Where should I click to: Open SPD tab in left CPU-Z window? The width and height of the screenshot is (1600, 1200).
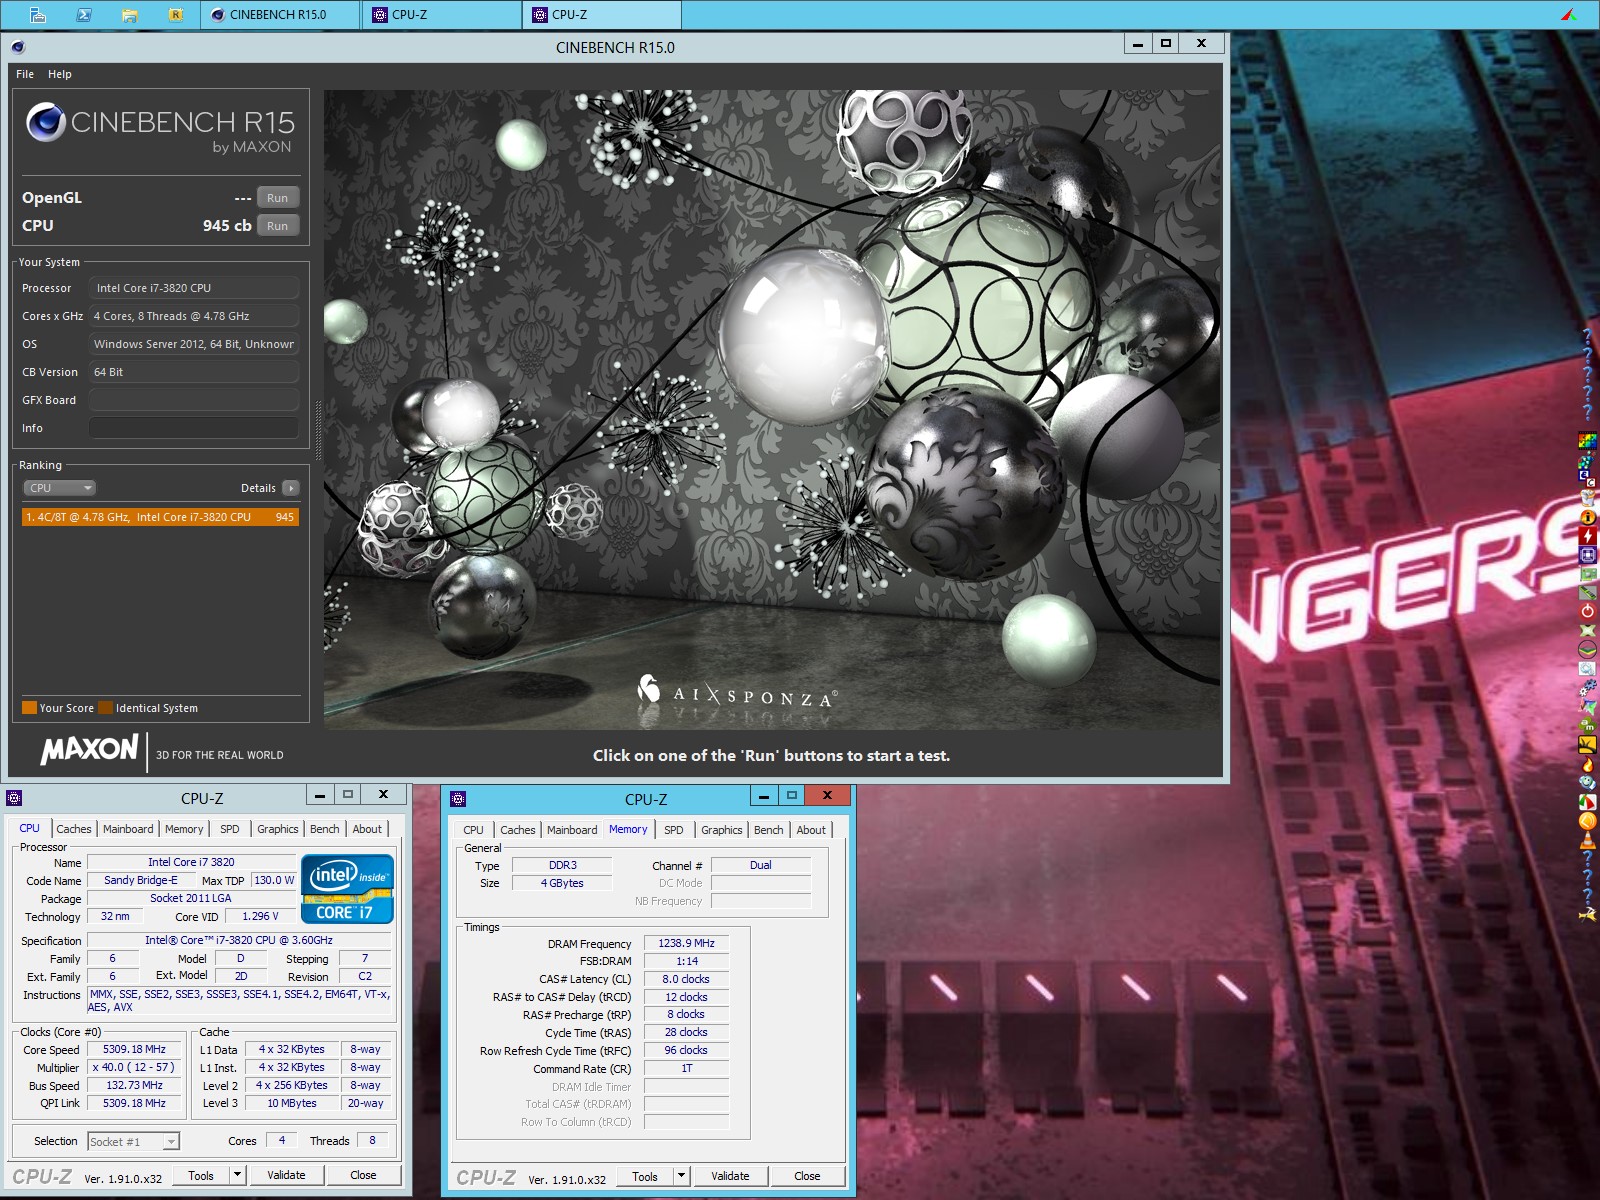pos(230,829)
